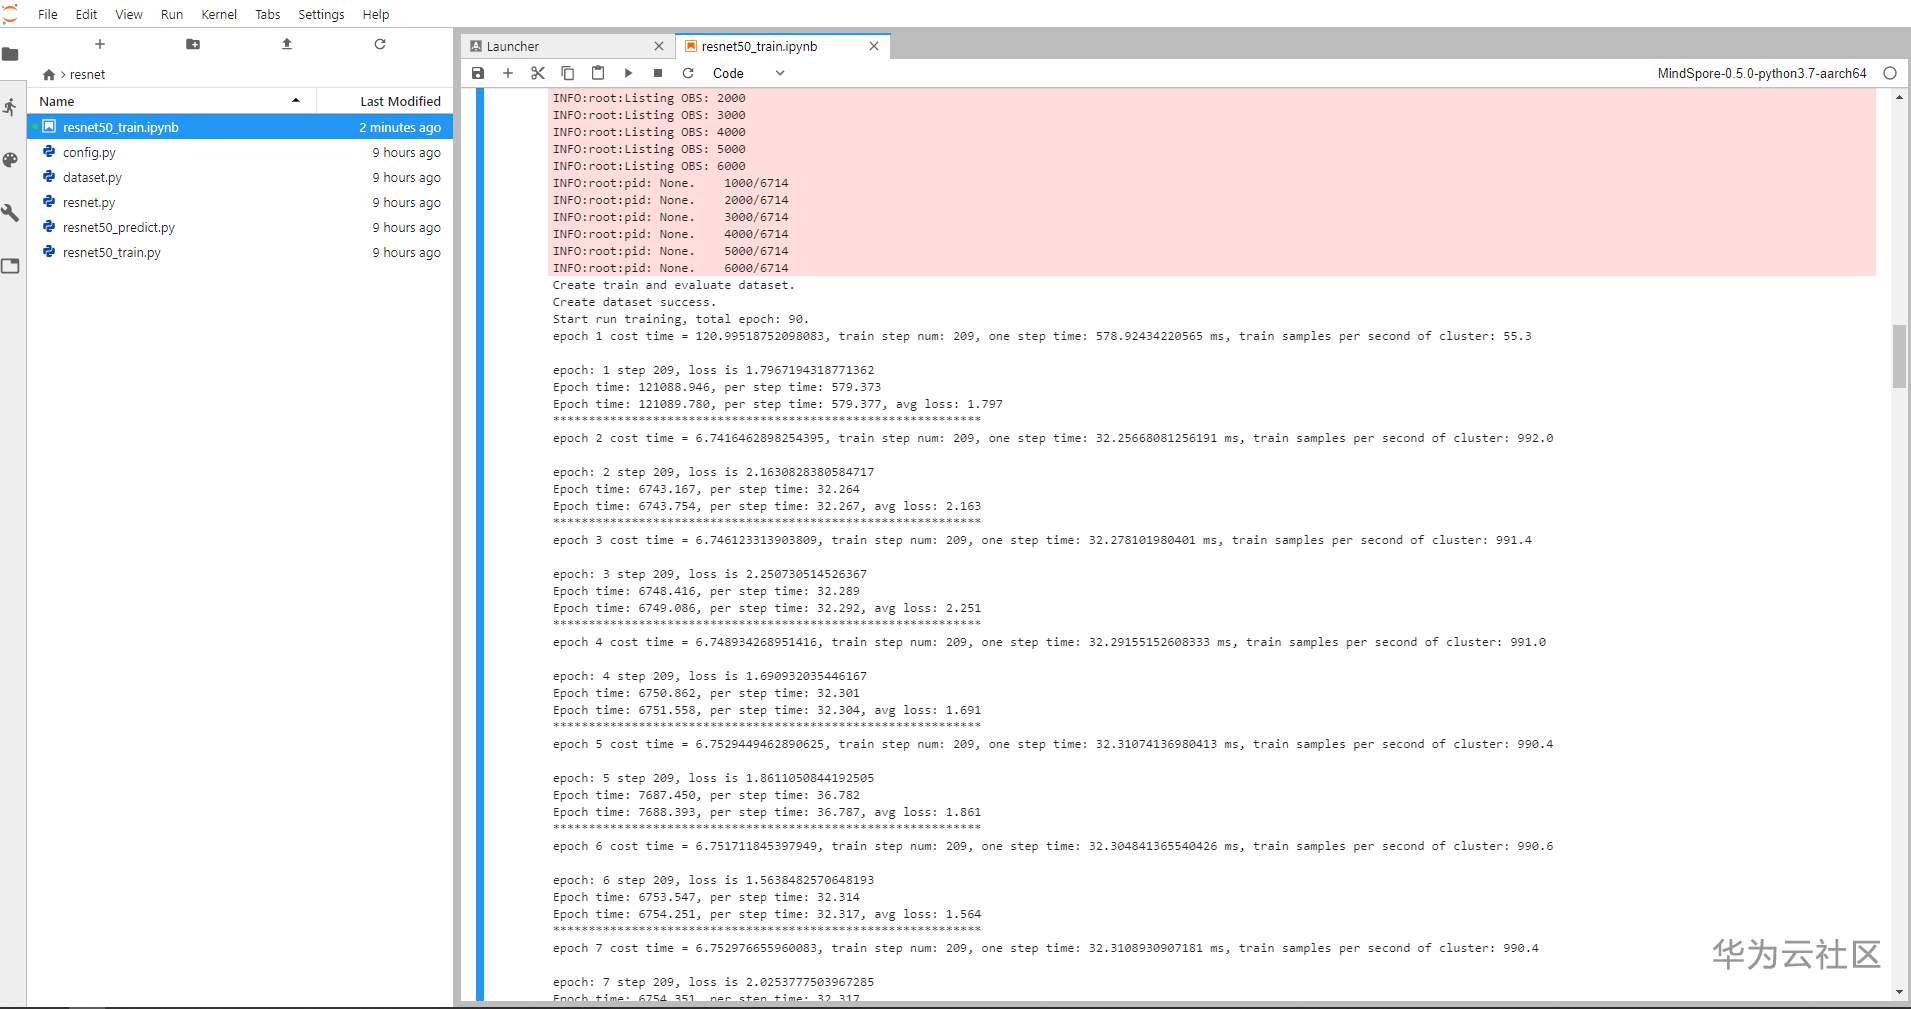Viewport: 1911px width, 1009px height.
Task: Click the New Launcher plus icon
Action: (x=100, y=44)
